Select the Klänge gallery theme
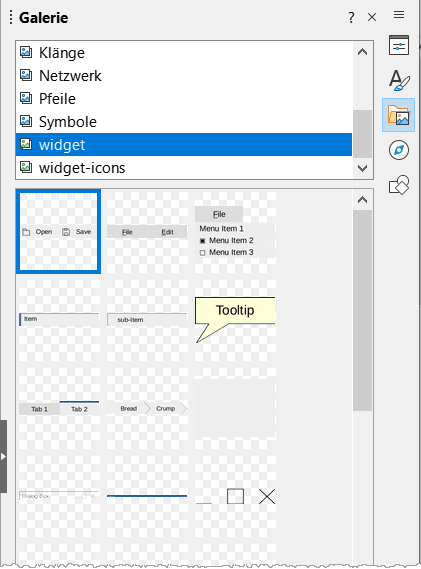Image resolution: width=421 pixels, height=569 pixels. 184,53
